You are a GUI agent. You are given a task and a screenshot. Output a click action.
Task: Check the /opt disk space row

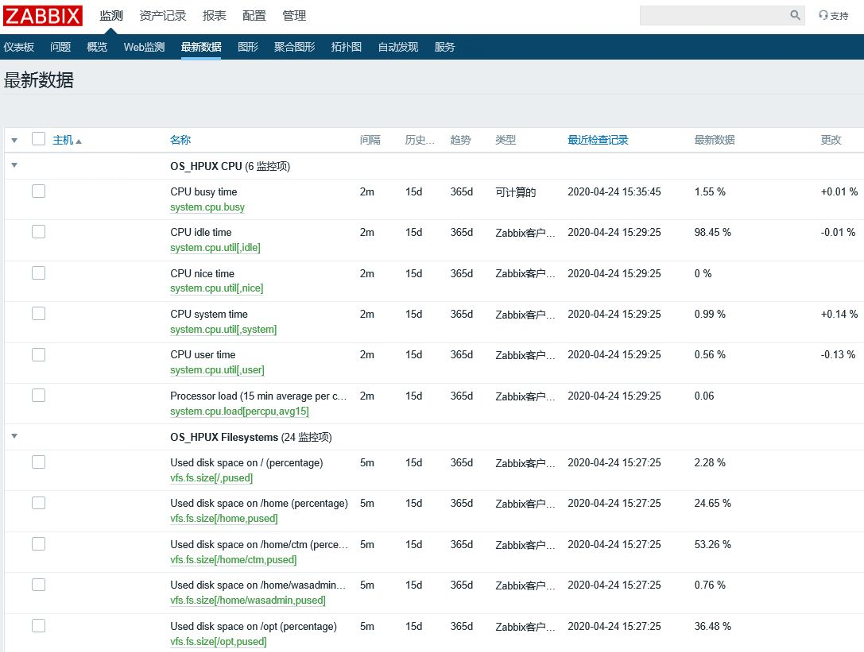(x=39, y=626)
